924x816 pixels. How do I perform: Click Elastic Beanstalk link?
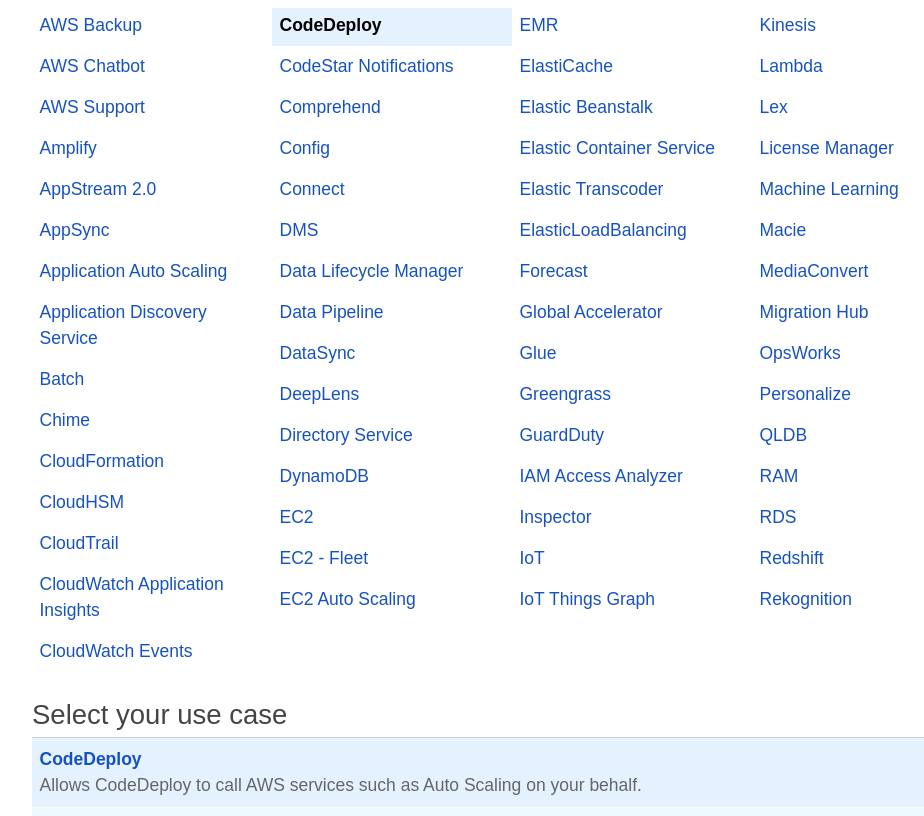(586, 107)
